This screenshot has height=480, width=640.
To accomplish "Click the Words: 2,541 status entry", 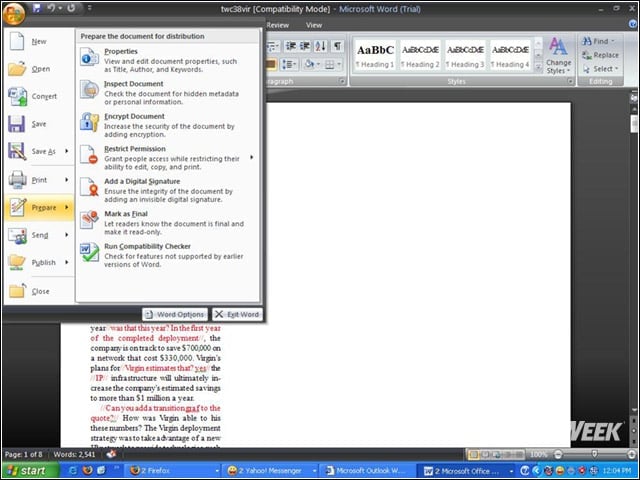I will pos(74,454).
